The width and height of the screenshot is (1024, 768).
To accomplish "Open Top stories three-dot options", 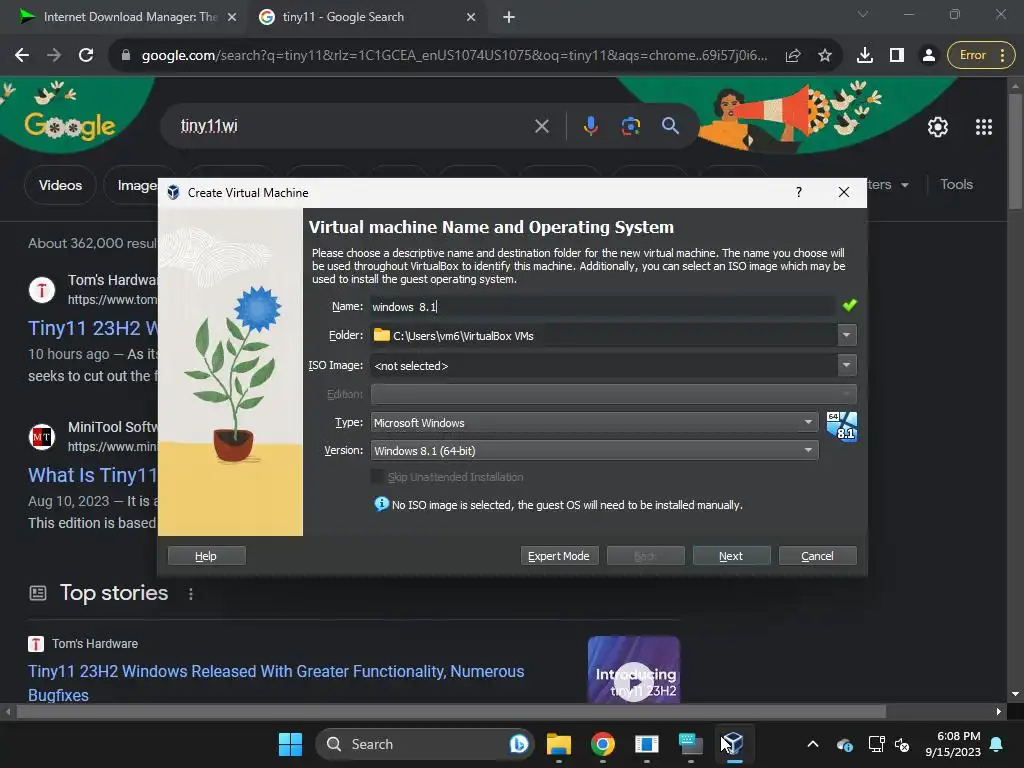I will 191,594.
